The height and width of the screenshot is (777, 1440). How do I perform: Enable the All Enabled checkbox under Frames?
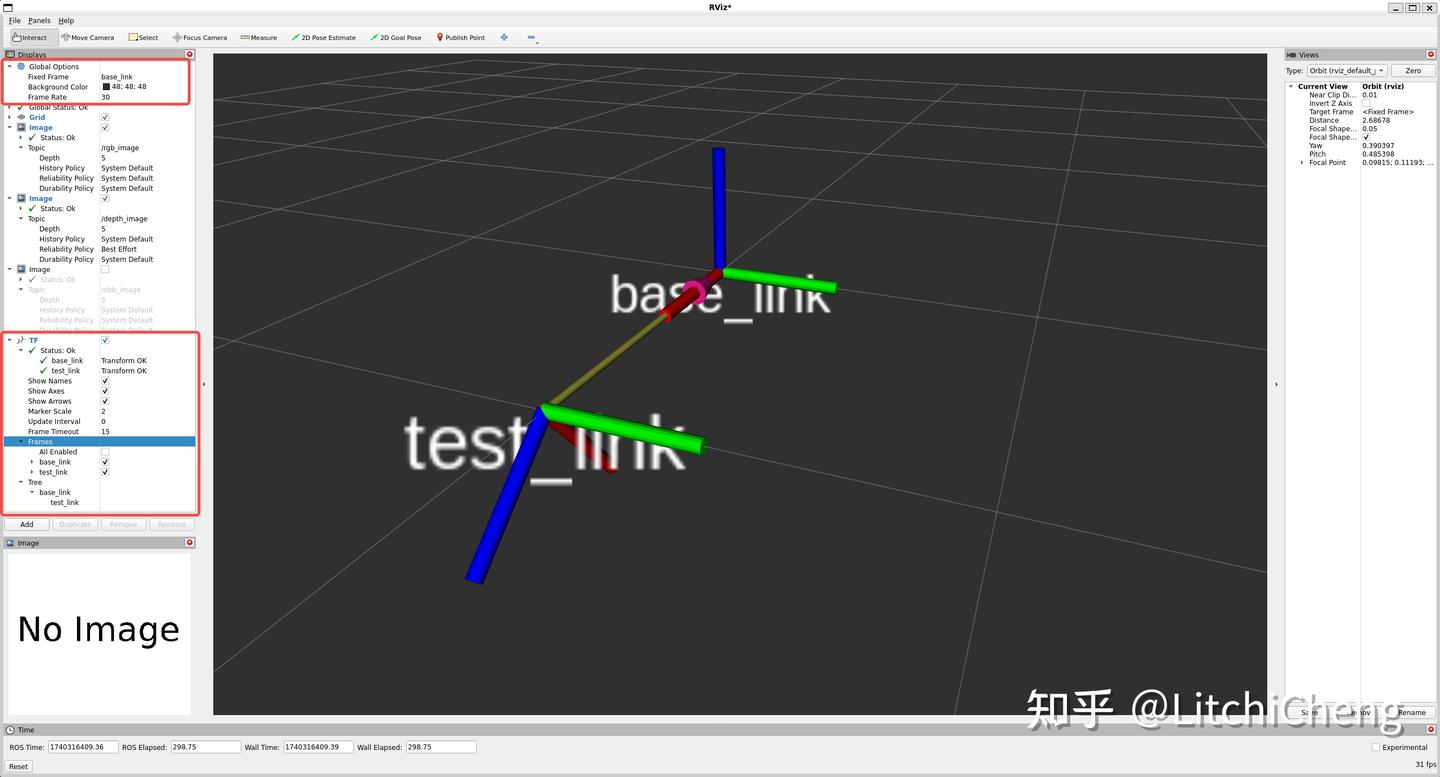[x=104, y=451]
